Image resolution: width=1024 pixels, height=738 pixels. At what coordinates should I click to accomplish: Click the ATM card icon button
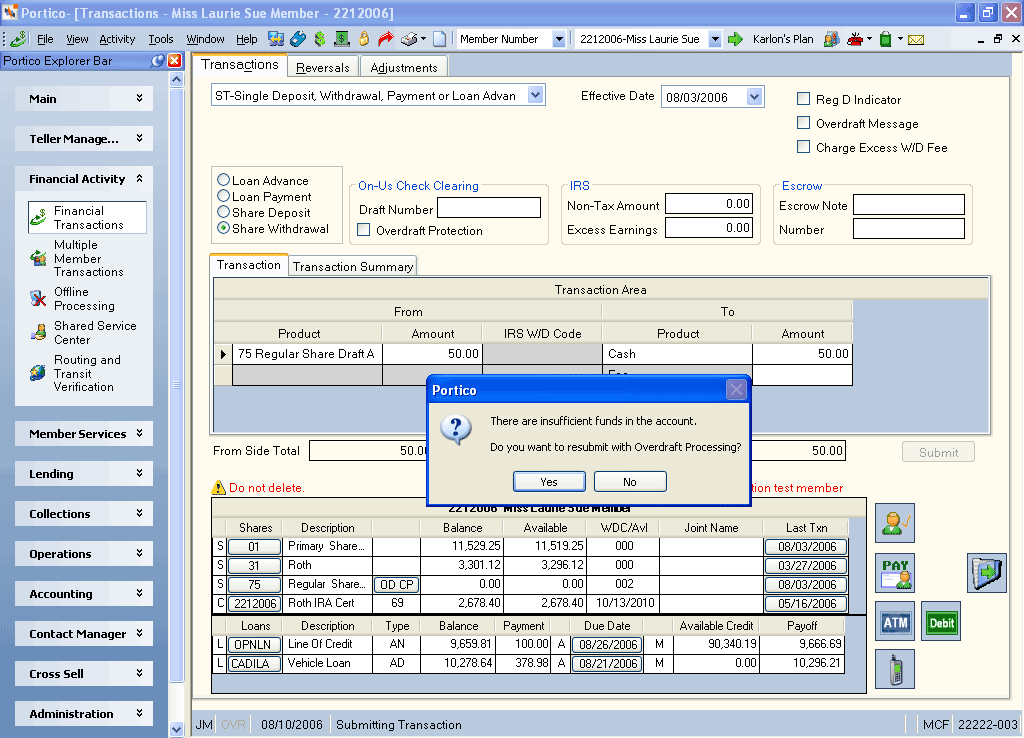point(895,621)
